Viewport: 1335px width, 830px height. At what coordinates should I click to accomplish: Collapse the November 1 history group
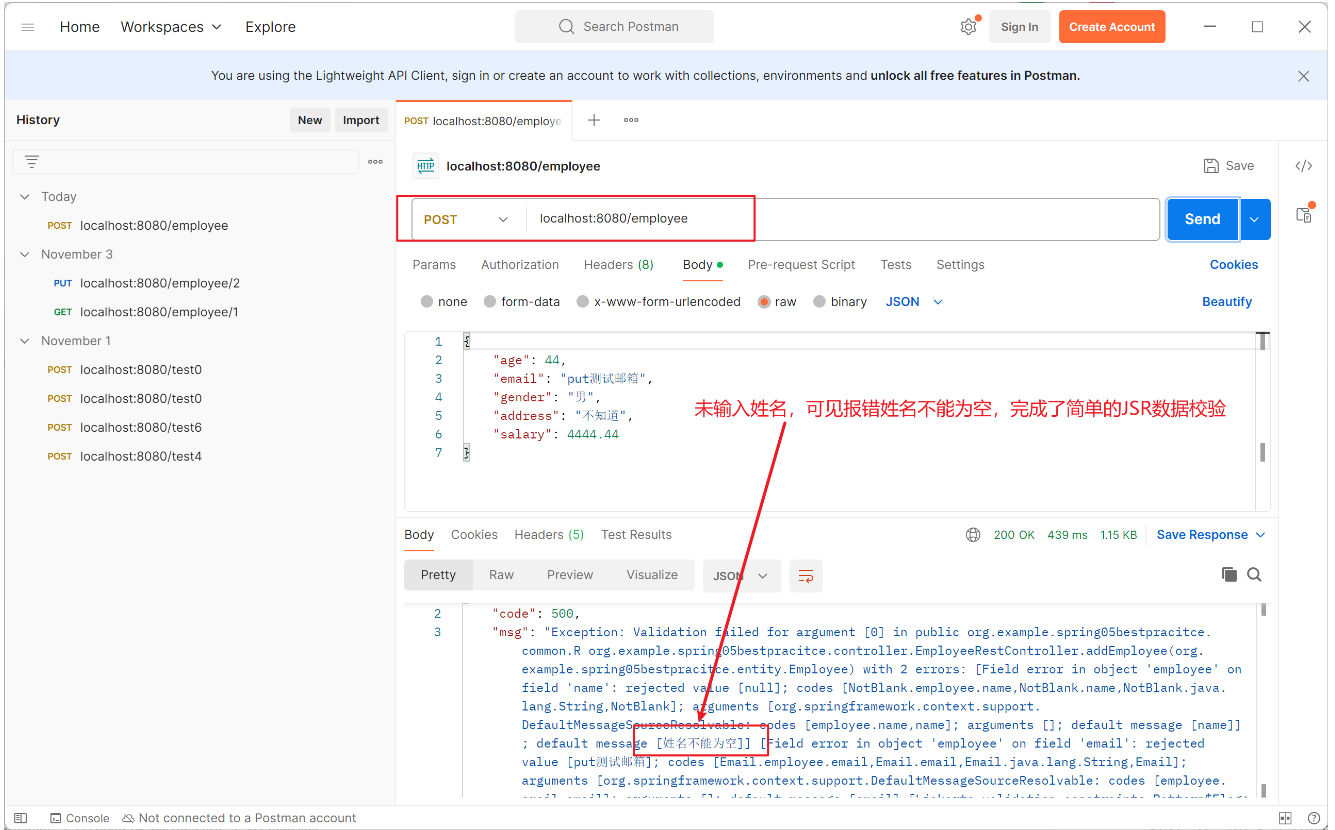point(25,341)
